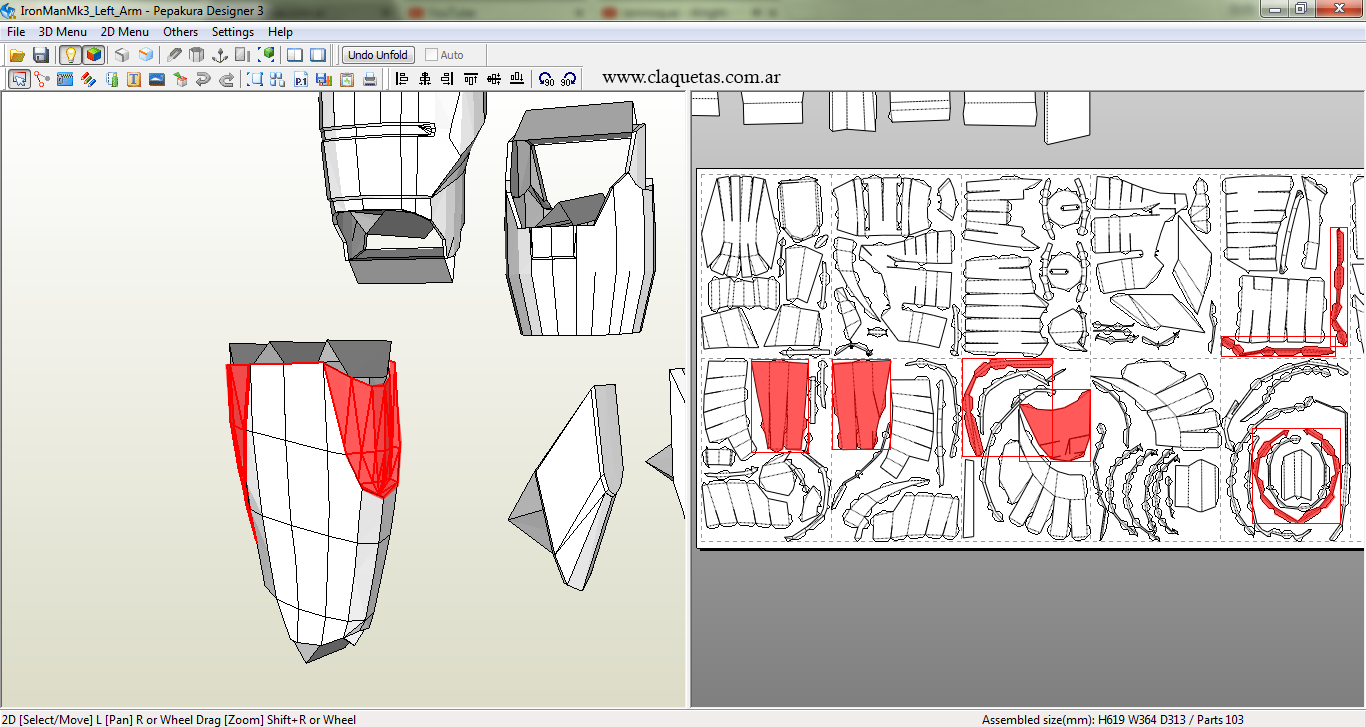Image resolution: width=1366 pixels, height=727 pixels.
Task: Open the 3D Menu
Action: tap(63, 32)
